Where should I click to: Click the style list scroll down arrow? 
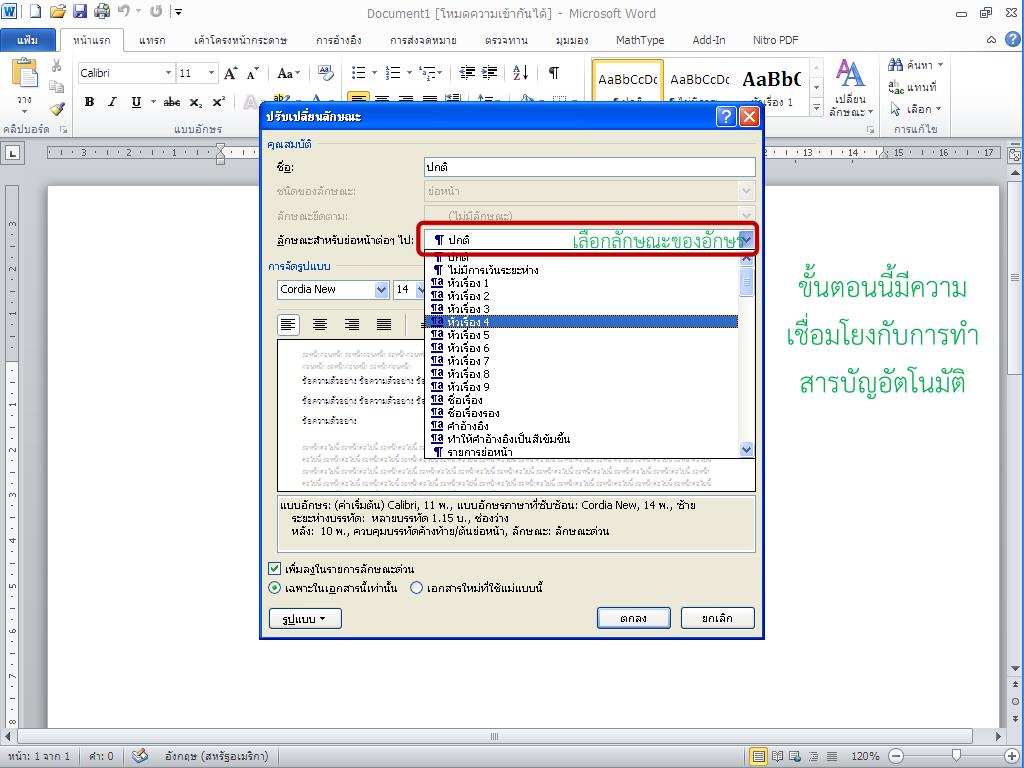point(746,449)
